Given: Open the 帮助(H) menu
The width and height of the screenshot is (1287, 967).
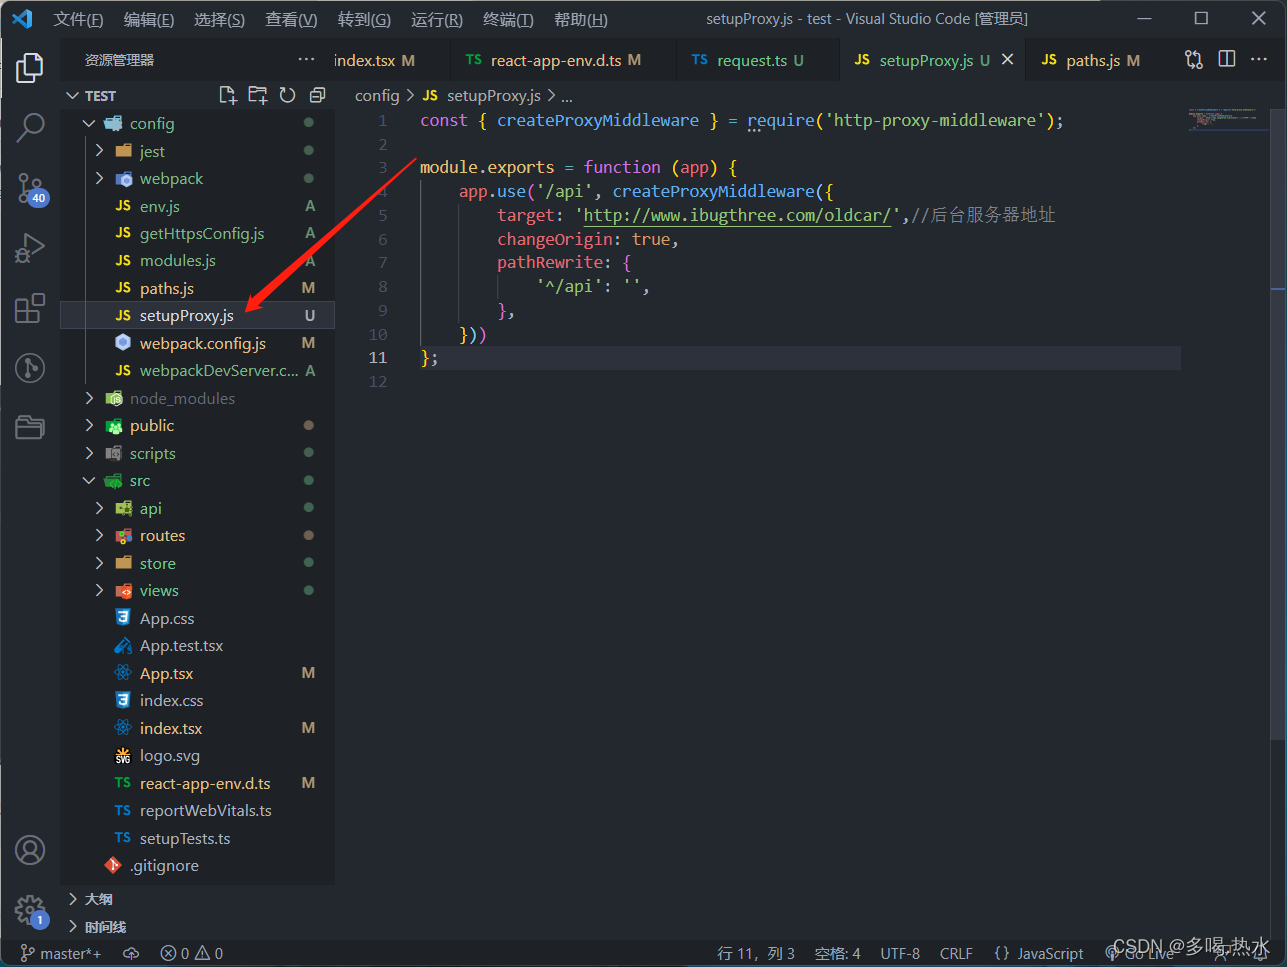Looking at the screenshot, I should click(x=581, y=19).
